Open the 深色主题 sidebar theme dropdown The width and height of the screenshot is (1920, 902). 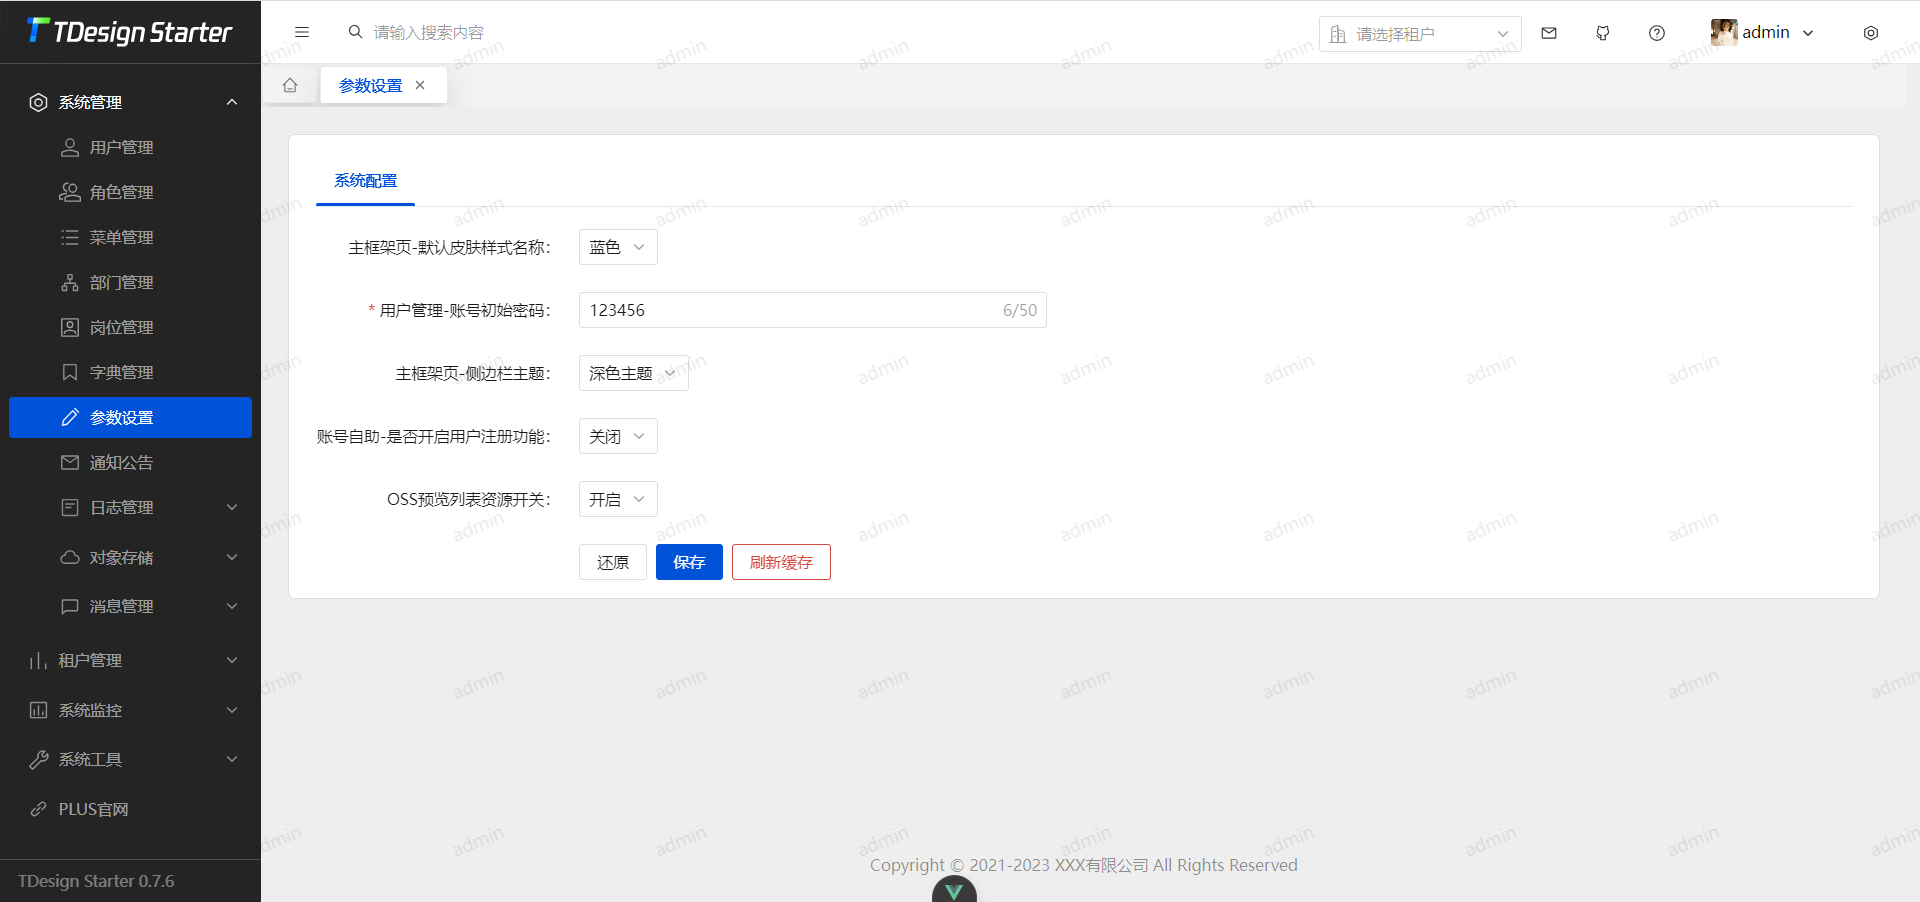(633, 373)
